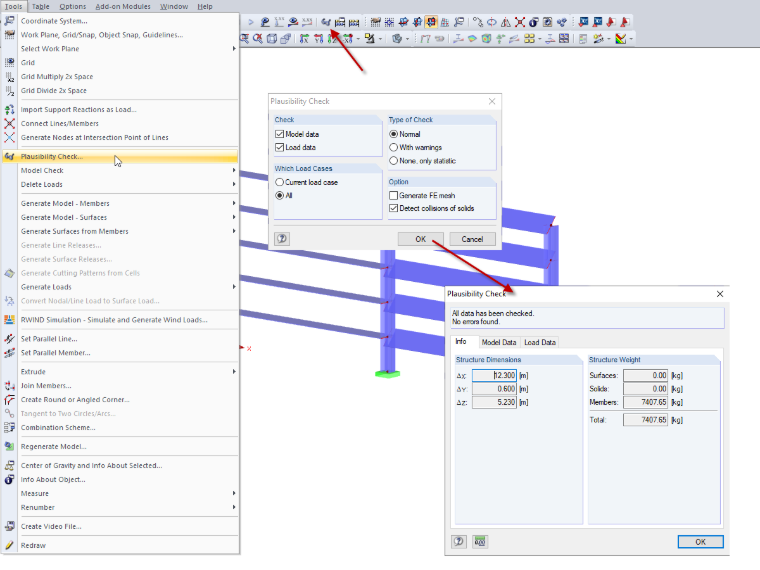Select the Info tab
760x570 pixels.
coord(461,341)
